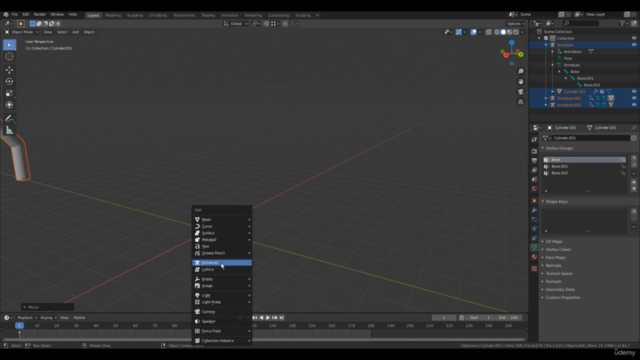Toggle X-ray display in viewport header
This screenshot has width=640, height=360.
[488, 32]
